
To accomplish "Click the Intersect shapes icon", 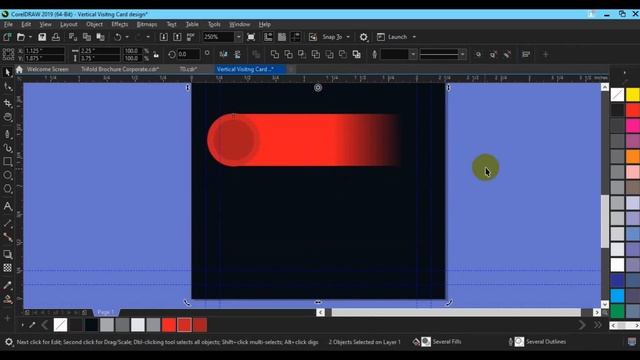I will pos(302,54).
